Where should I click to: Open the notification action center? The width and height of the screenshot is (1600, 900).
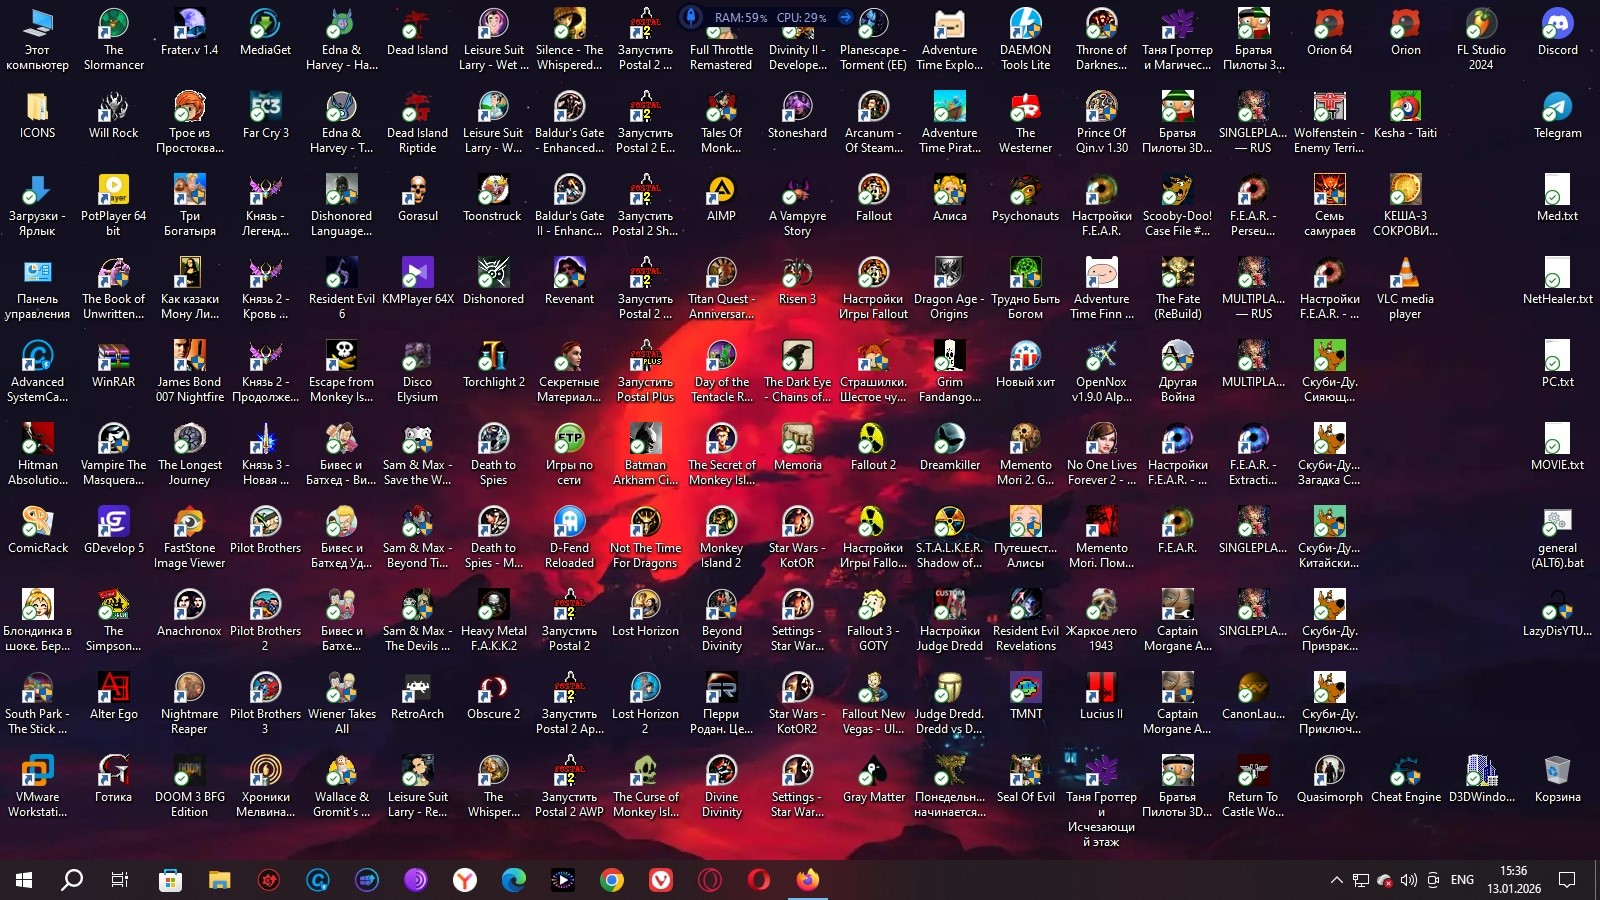click(1567, 880)
